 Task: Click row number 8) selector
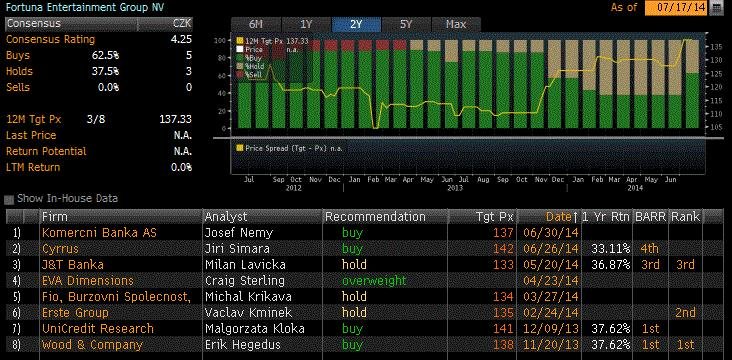coord(17,345)
